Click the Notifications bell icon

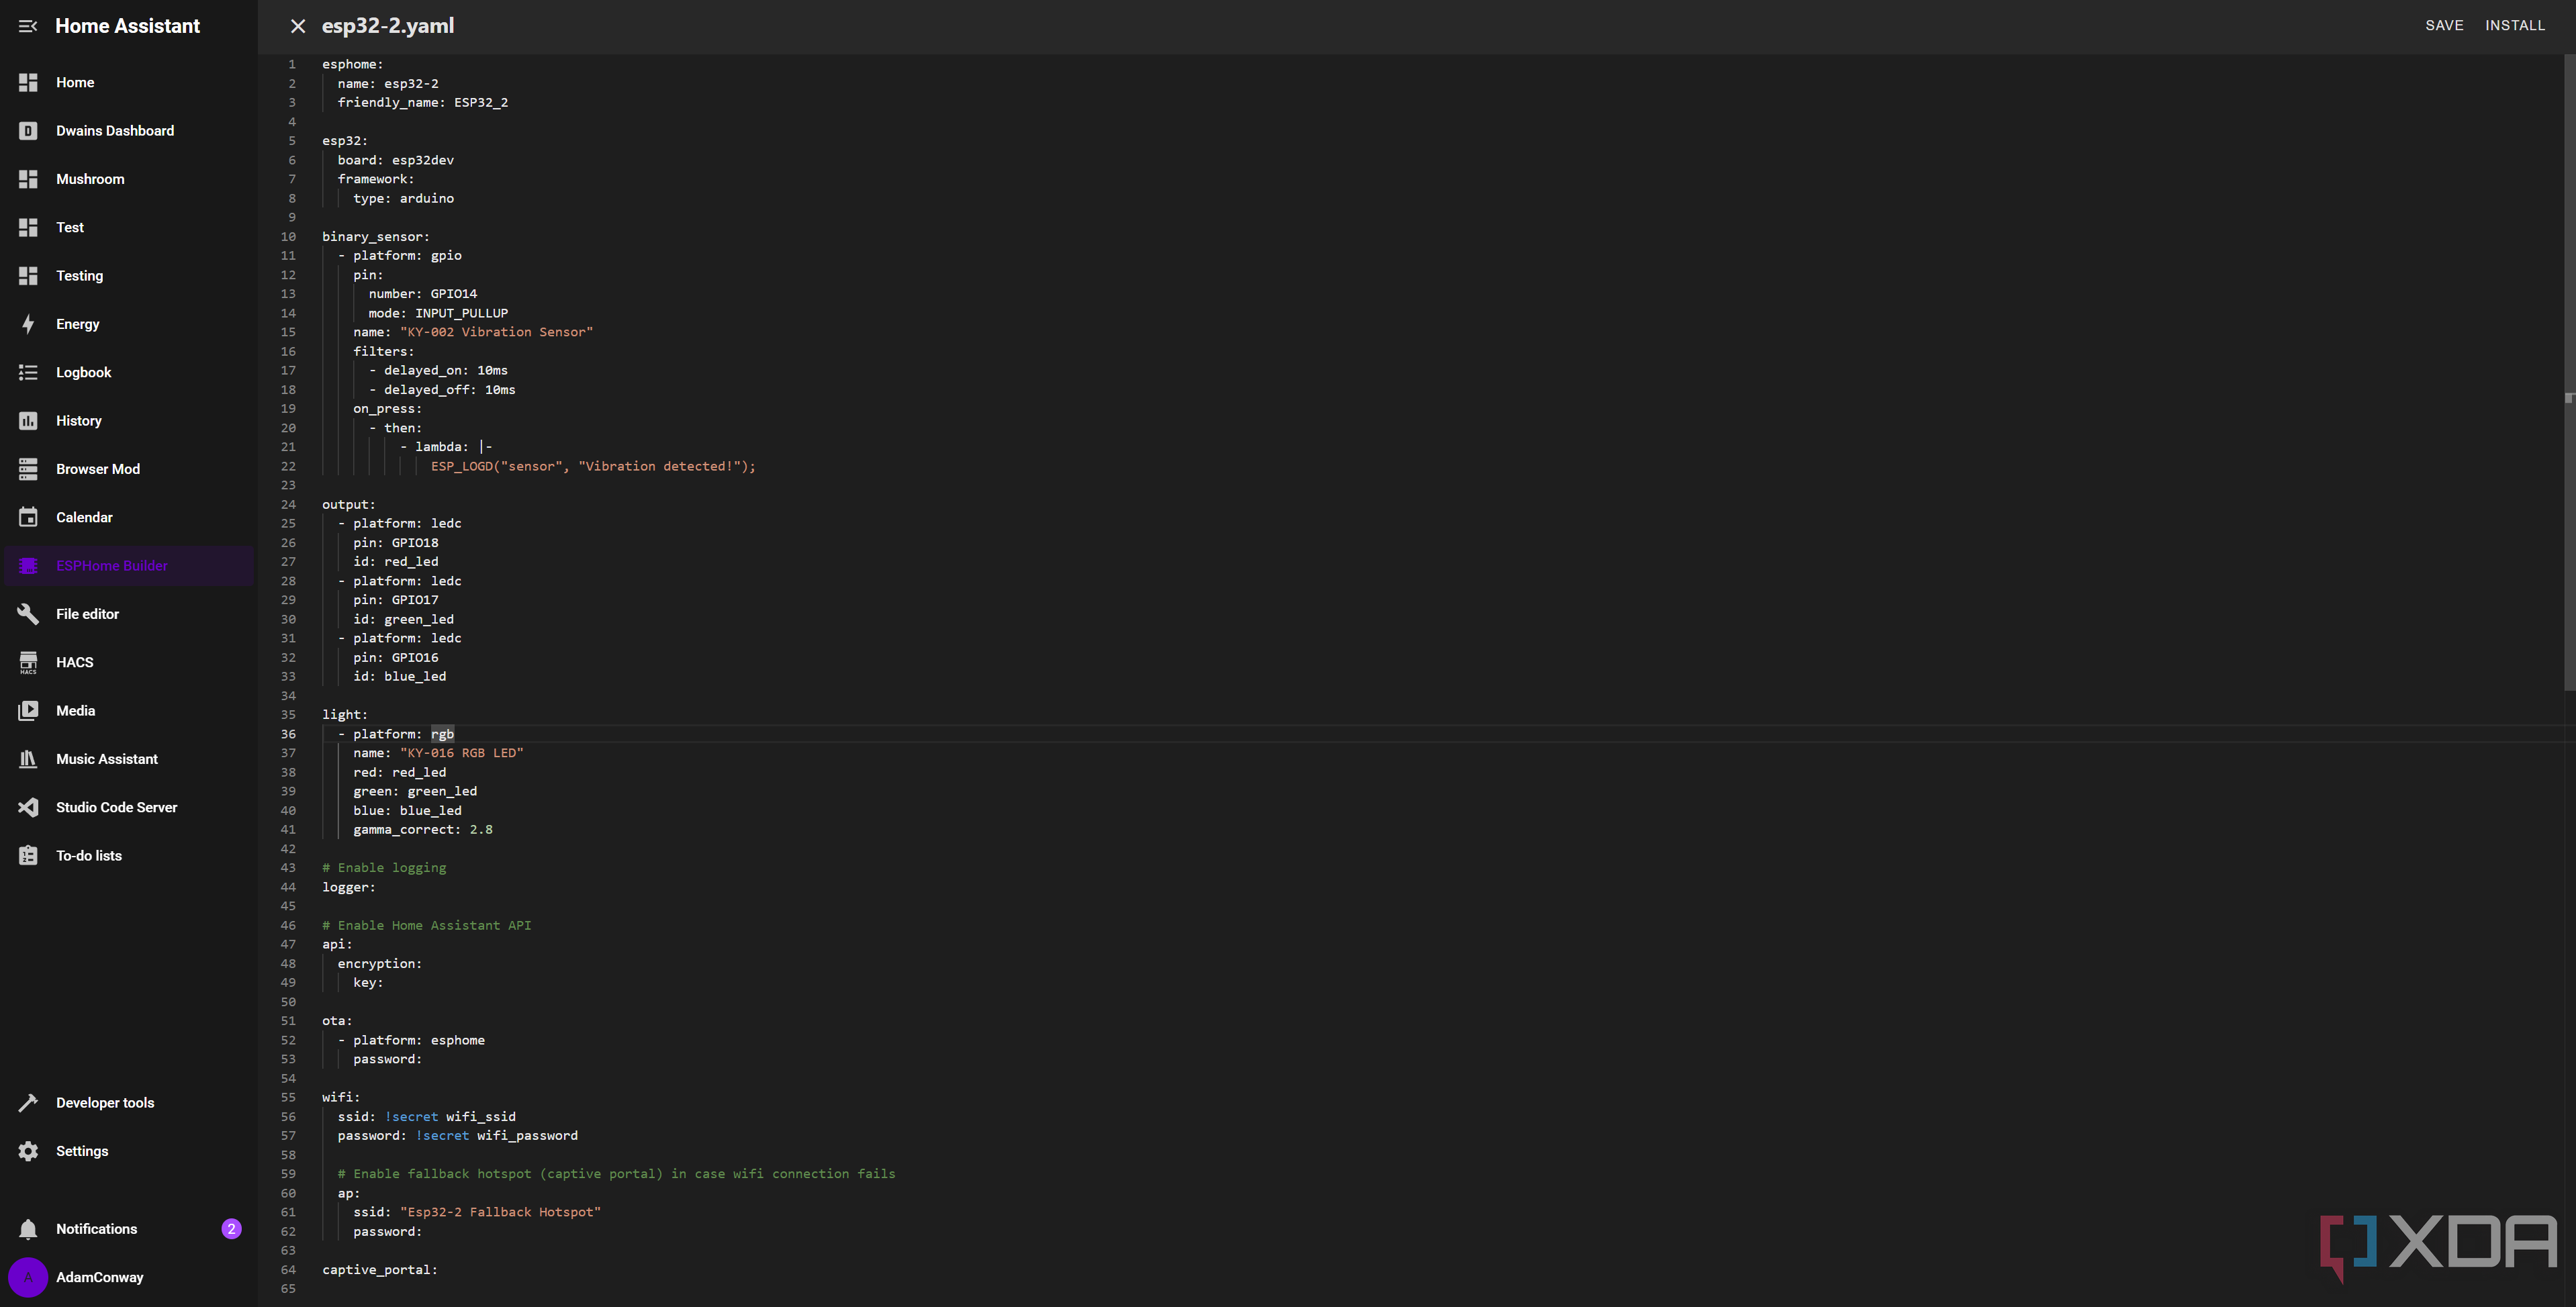point(28,1229)
